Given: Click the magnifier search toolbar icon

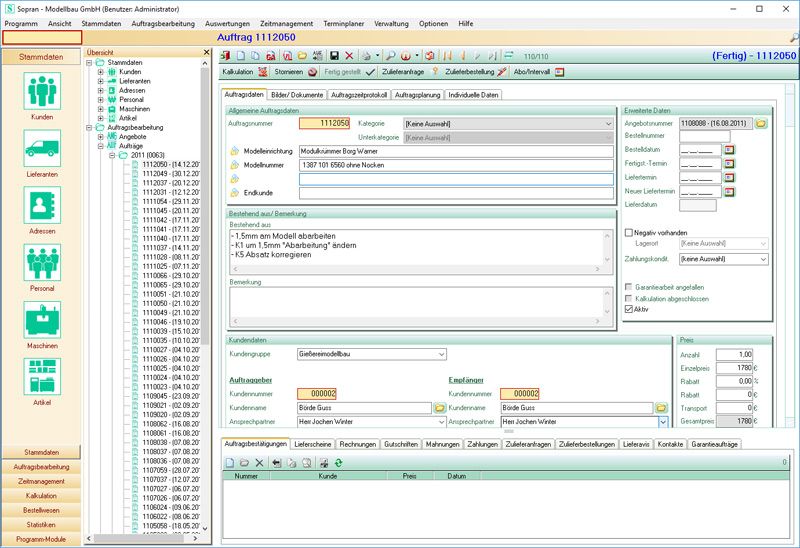Looking at the screenshot, I should point(390,56).
